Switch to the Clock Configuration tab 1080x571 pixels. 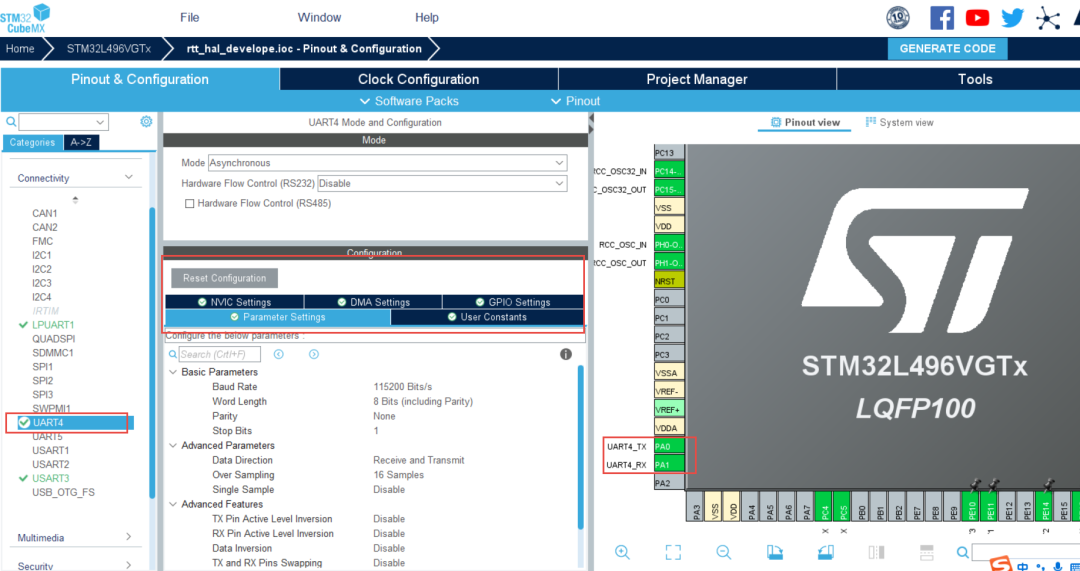pyautogui.click(x=419, y=79)
